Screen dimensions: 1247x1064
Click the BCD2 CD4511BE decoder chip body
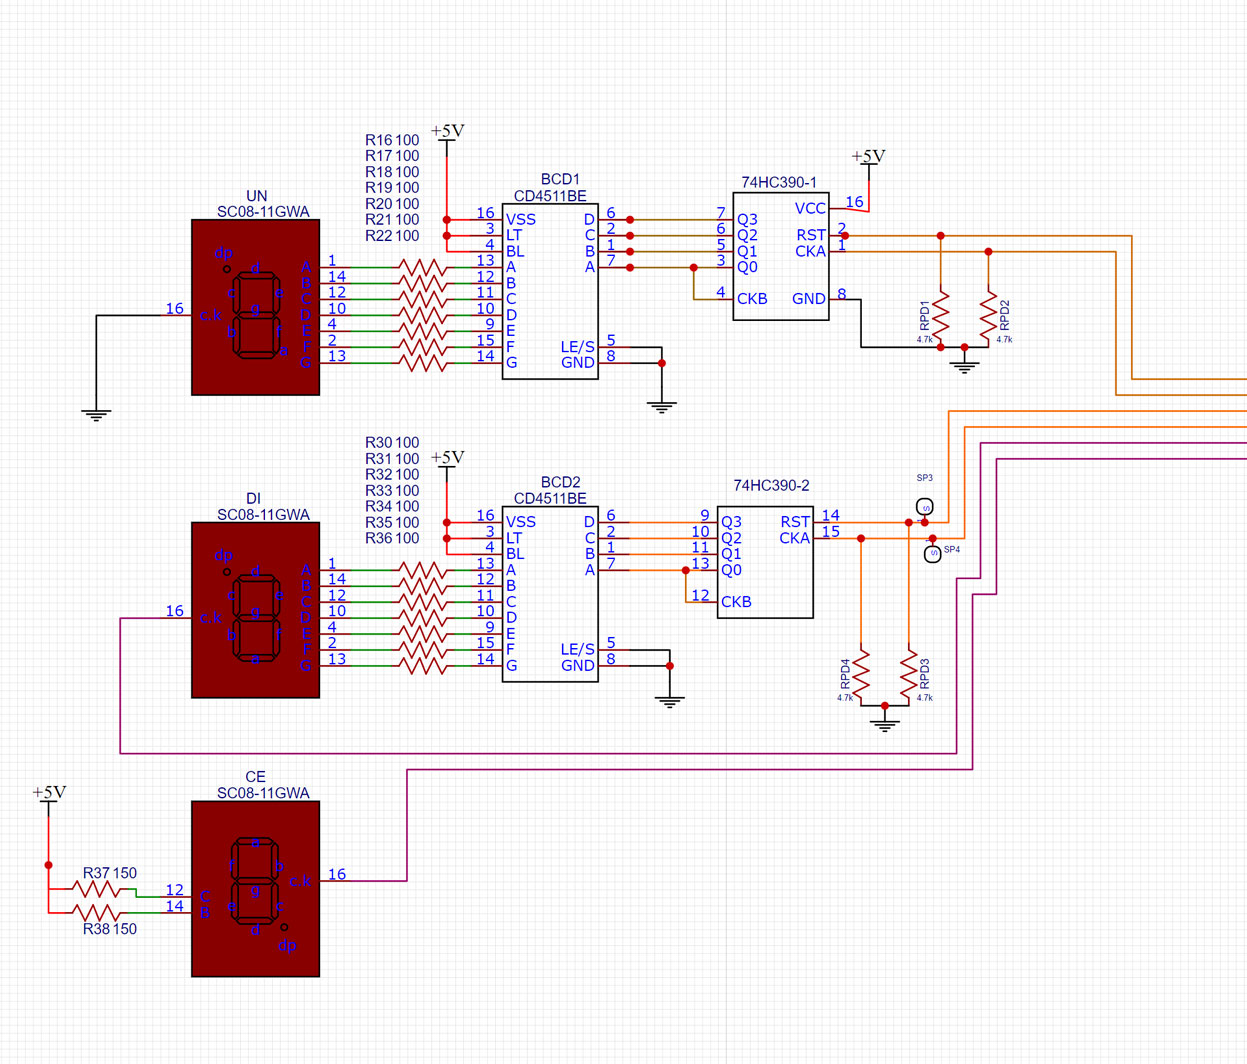[550, 594]
